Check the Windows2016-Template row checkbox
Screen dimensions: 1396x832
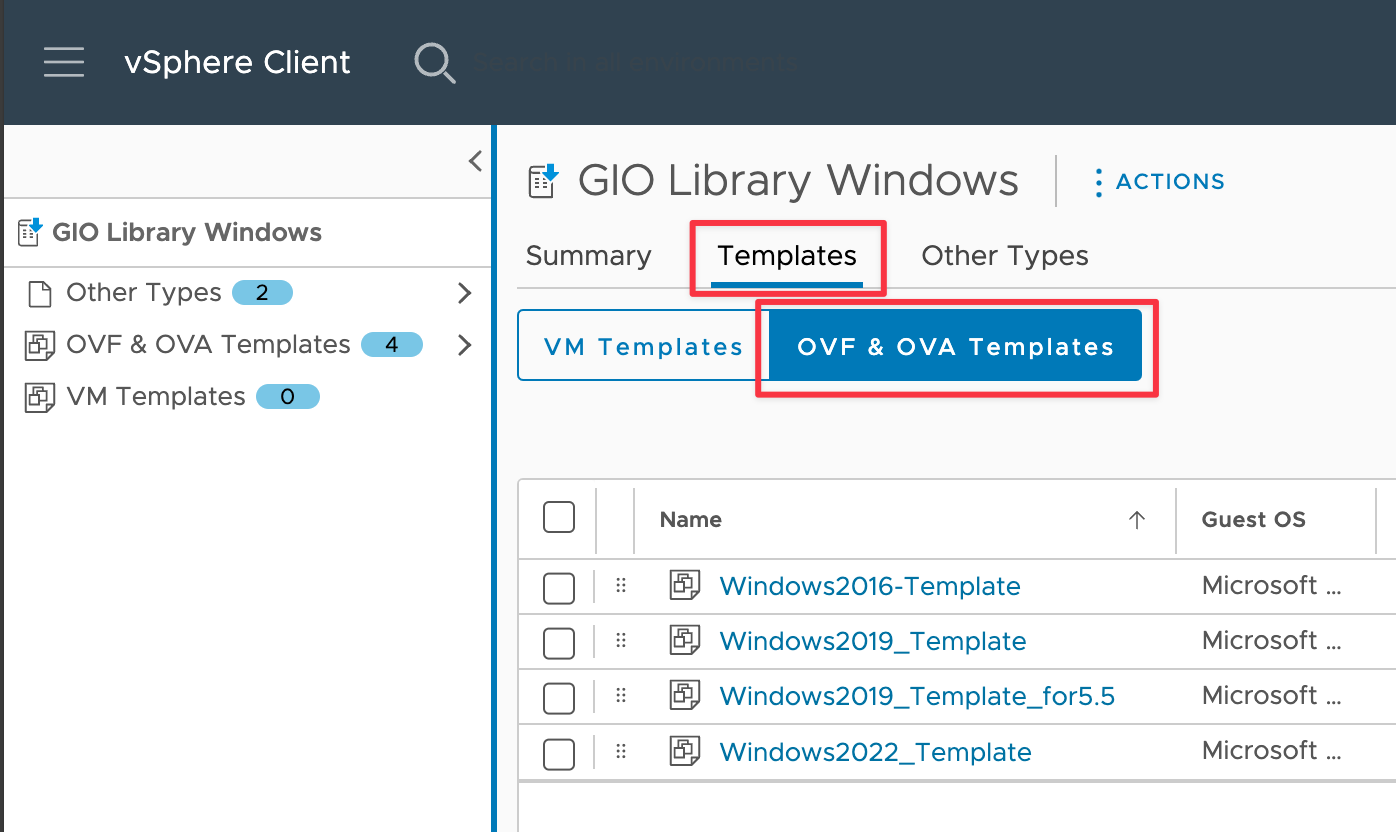558,588
